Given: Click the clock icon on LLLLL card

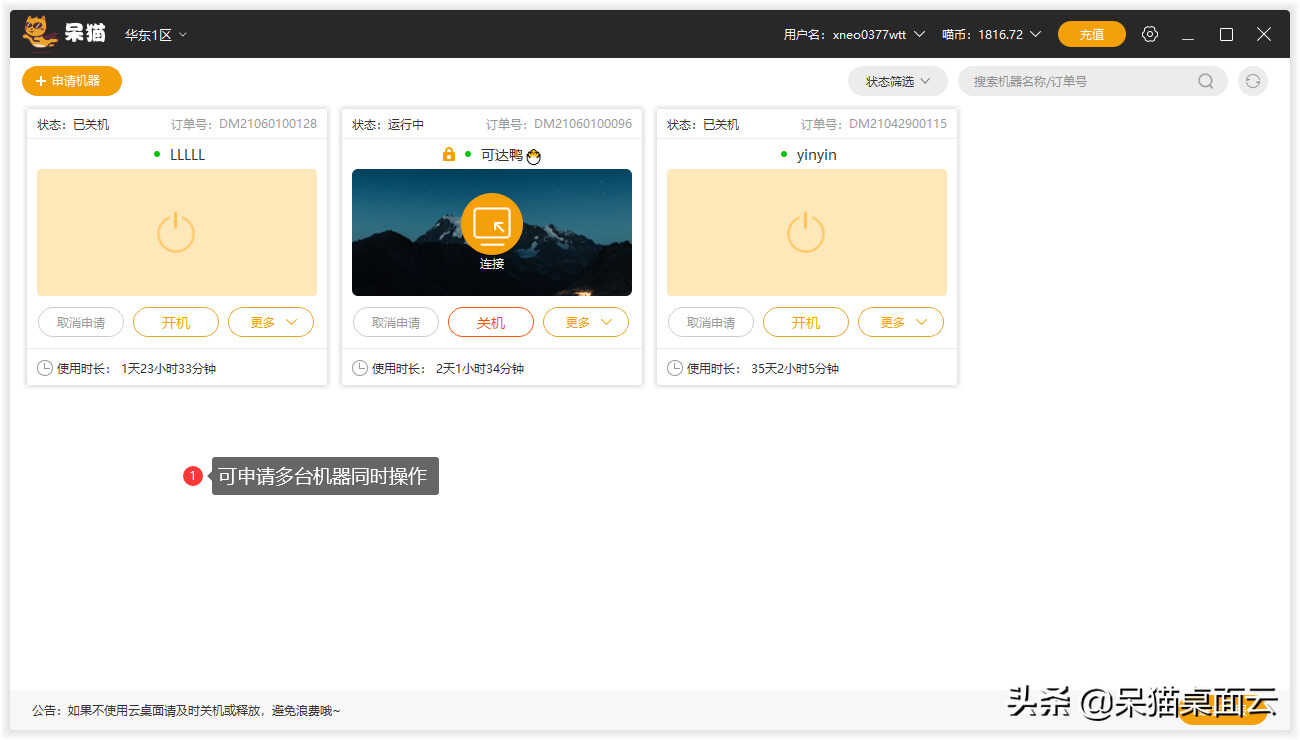Looking at the screenshot, I should pyautogui.click(x=45, y=368).
